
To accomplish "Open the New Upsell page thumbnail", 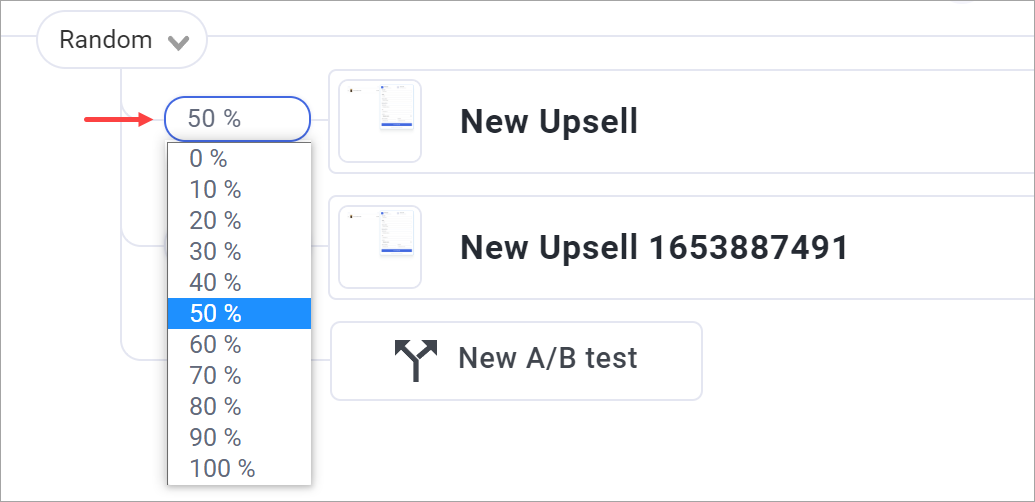I will coord(380,121).
